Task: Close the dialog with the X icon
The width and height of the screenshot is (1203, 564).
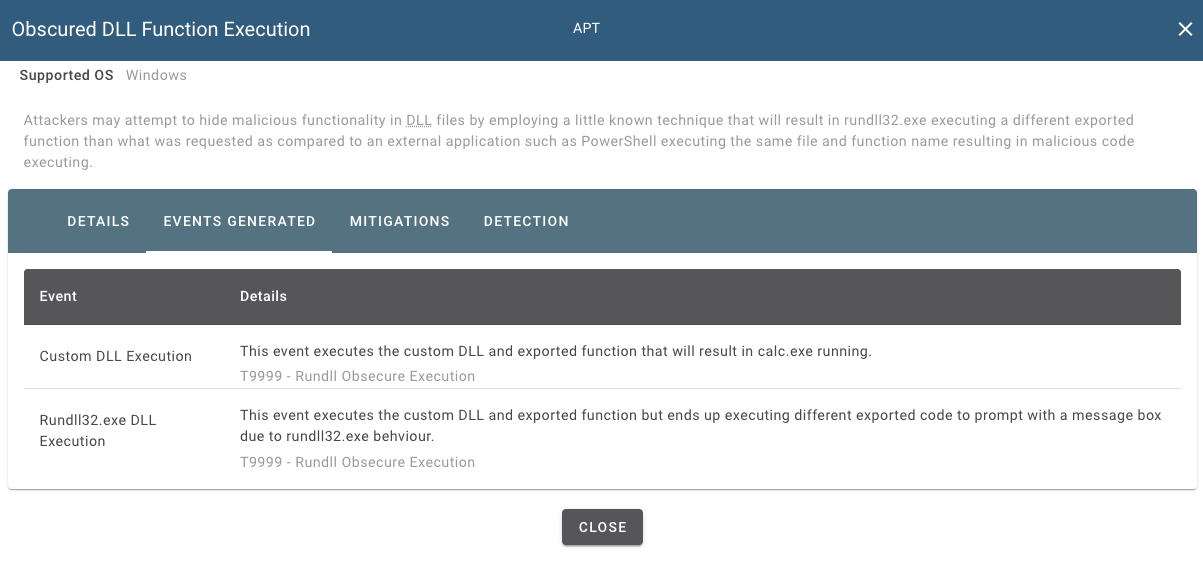Action: pyautogui.click(x=1185, y=30)
